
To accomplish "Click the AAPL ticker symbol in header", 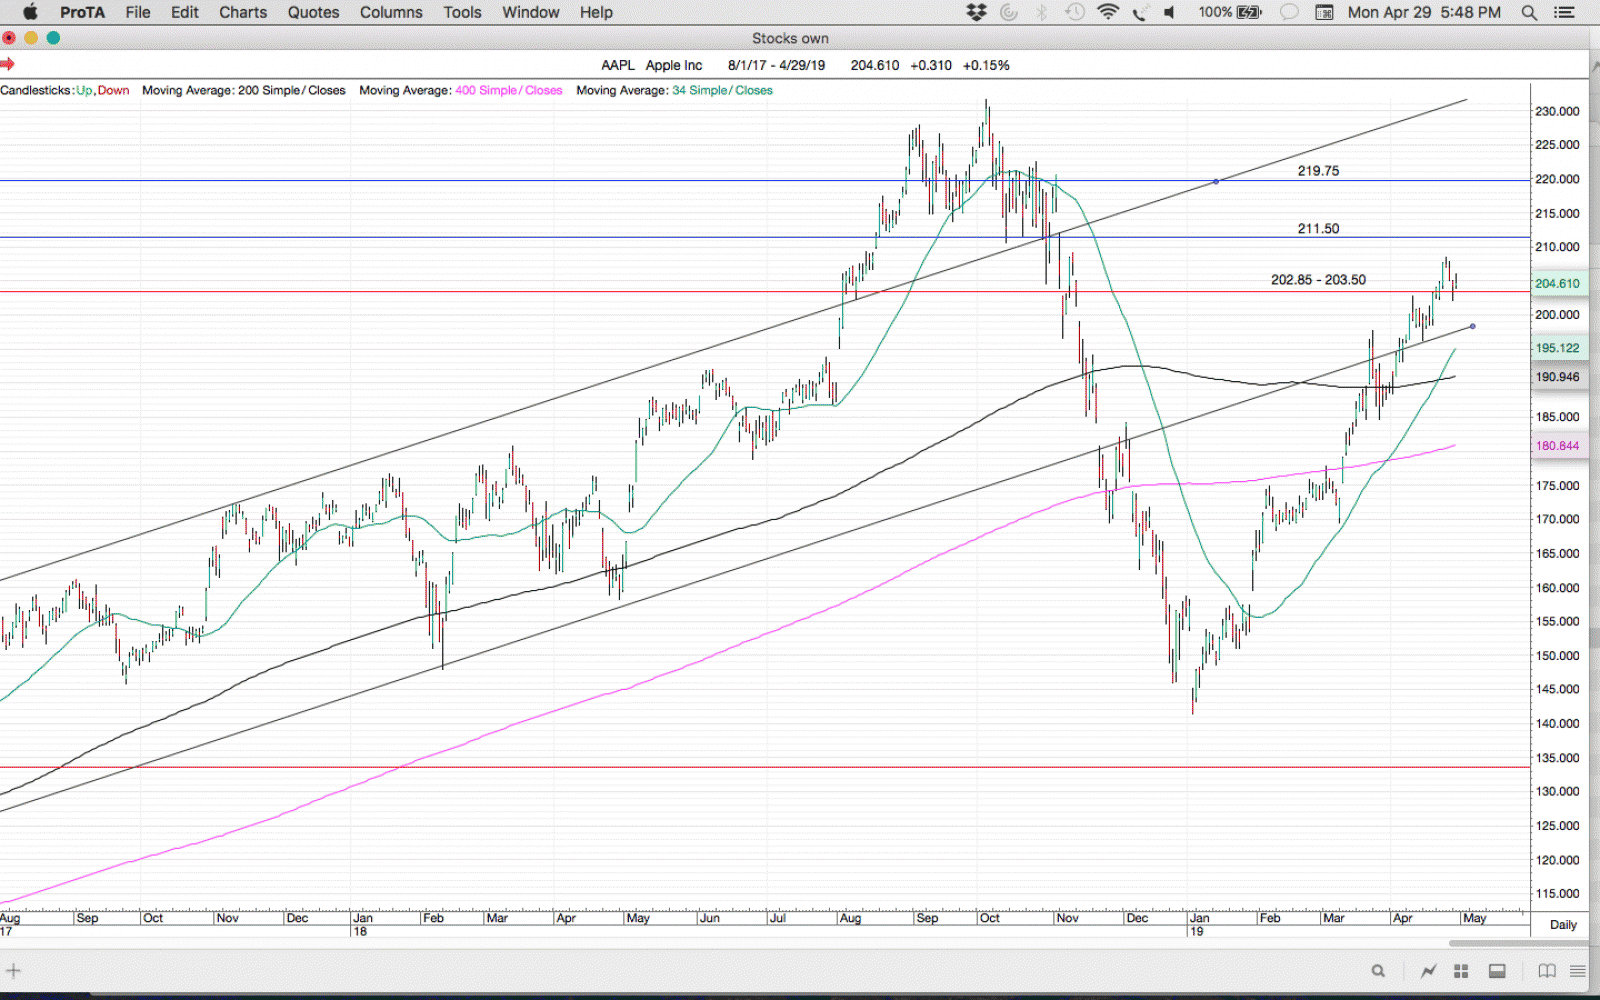I will (618, 65).
